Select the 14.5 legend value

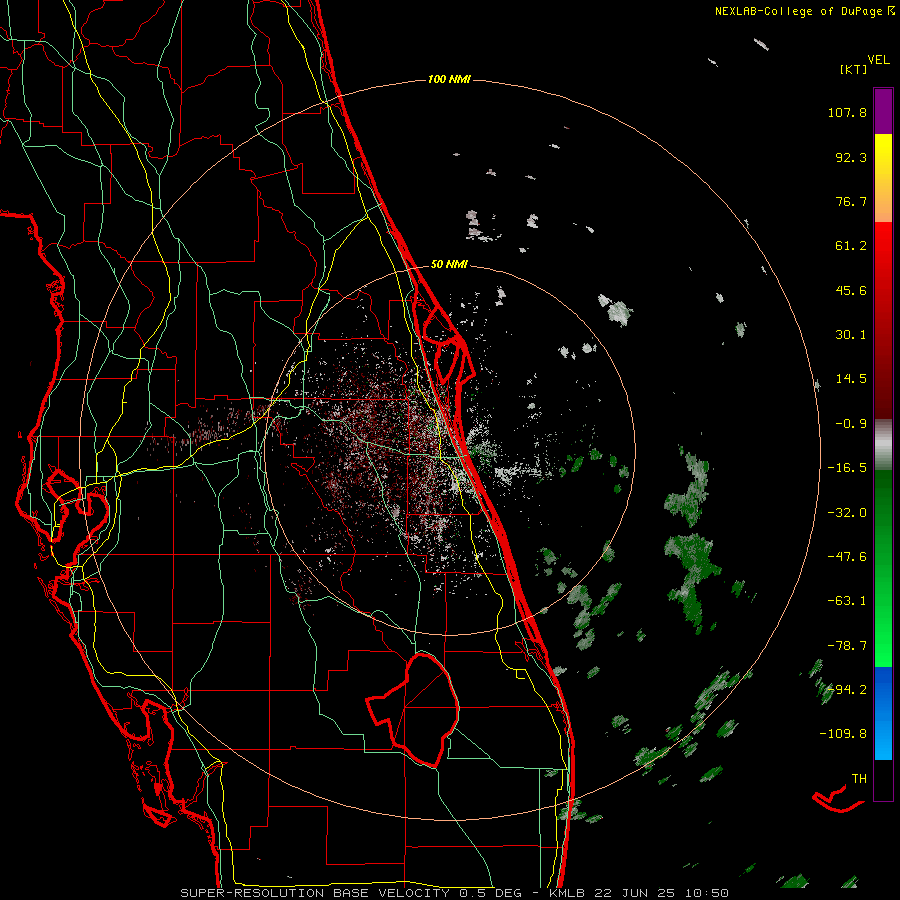click(x=851, y=379)
